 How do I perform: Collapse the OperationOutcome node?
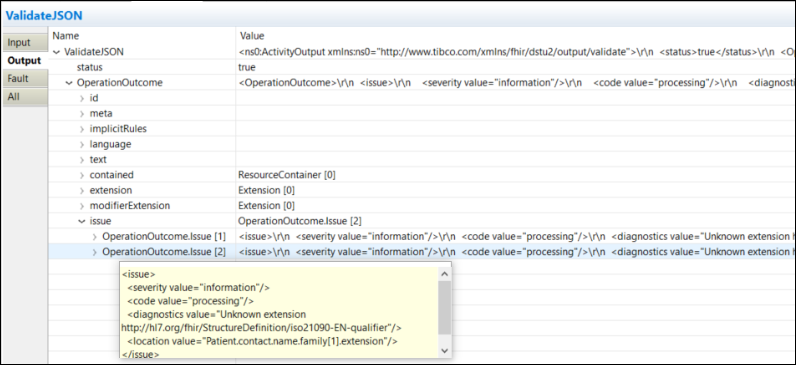(69, 83)
